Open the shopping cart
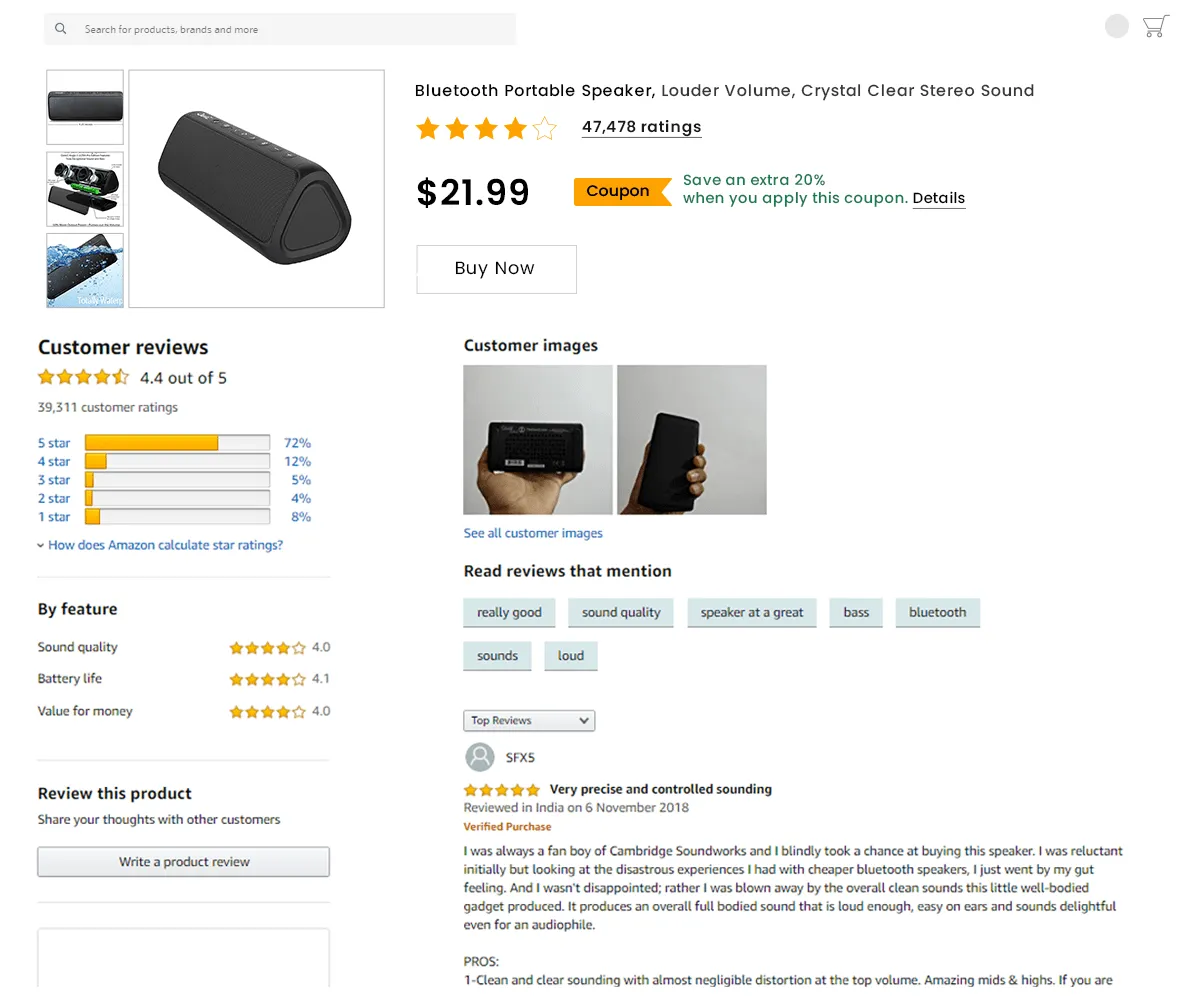Viewport: 1200px width, 1000px height. pos(1156,27)
